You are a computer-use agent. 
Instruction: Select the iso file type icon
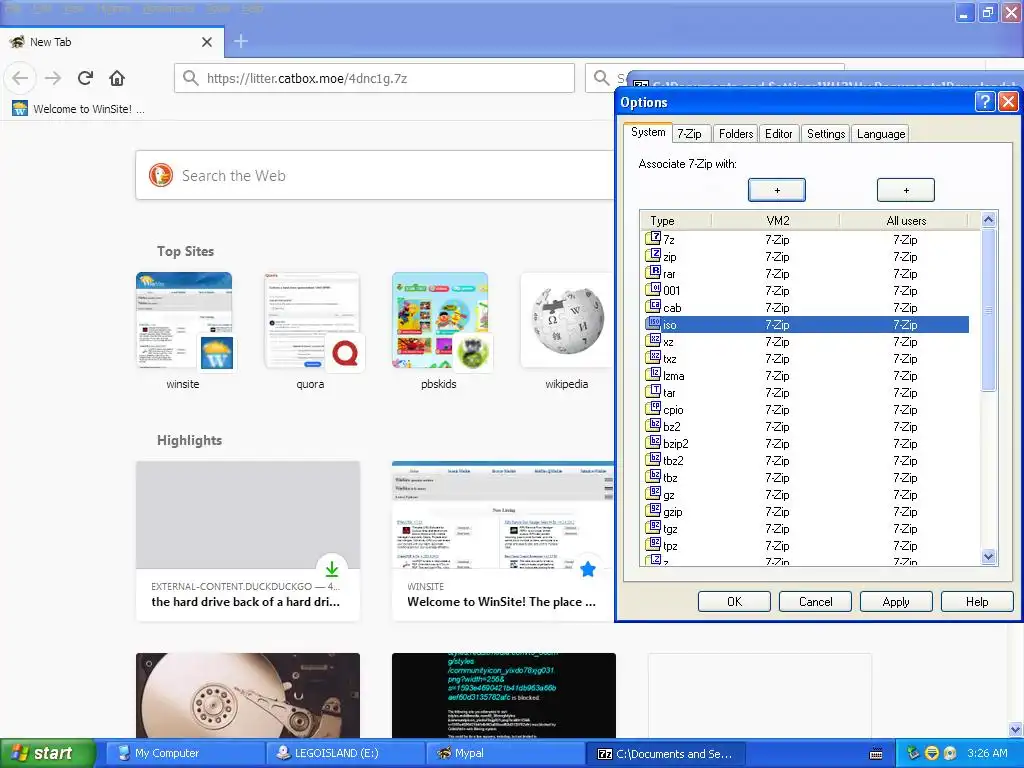(x=653, y=323)
